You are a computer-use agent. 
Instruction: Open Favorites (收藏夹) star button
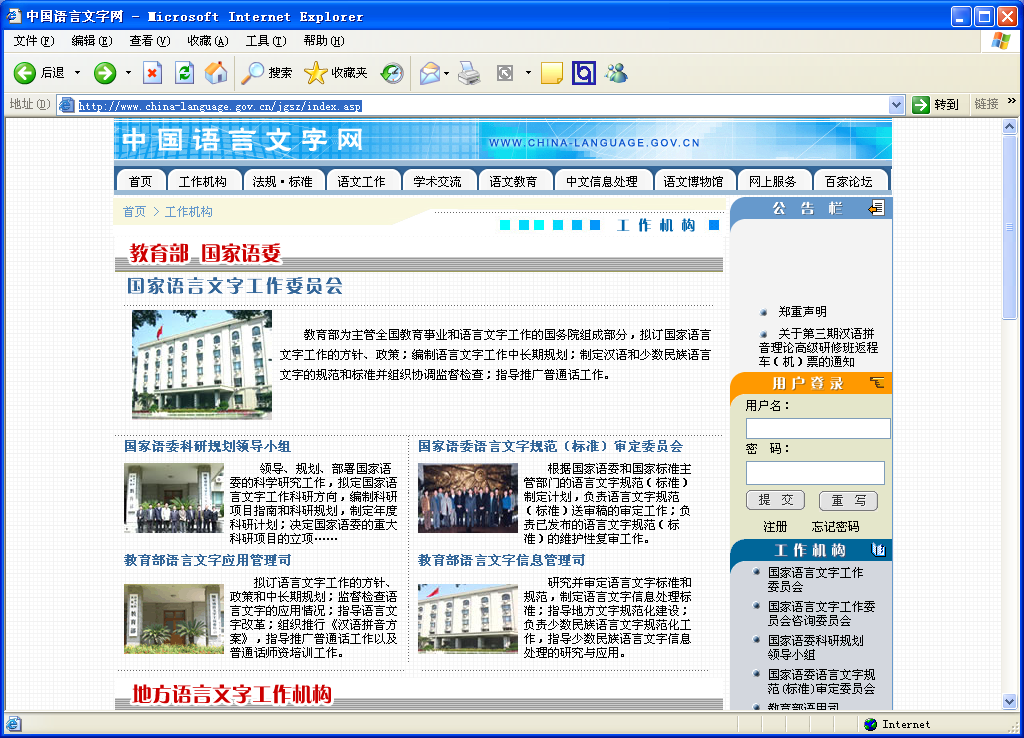[x=336, y=73]
